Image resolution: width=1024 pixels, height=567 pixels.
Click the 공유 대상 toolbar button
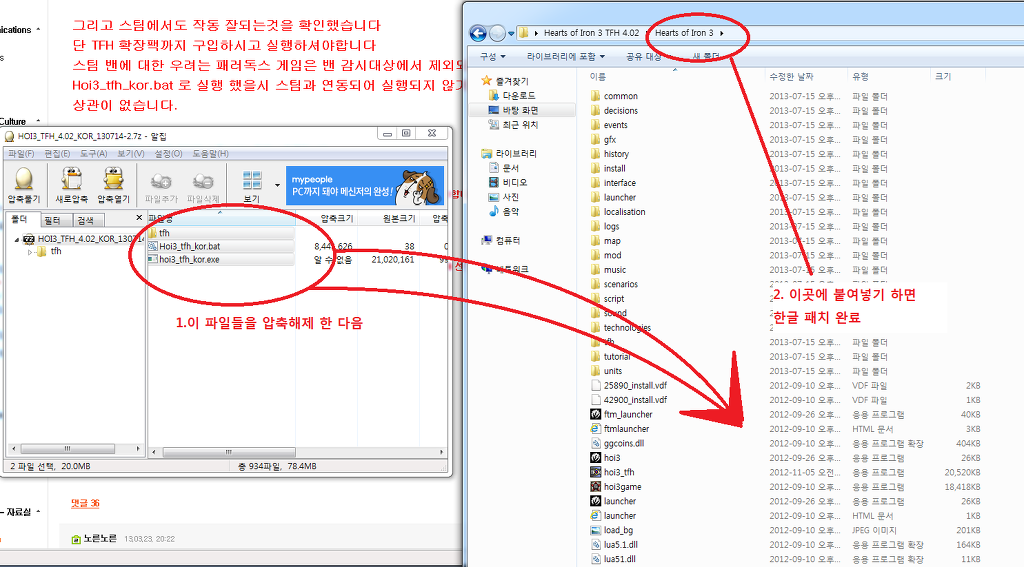tap(644, 57)
